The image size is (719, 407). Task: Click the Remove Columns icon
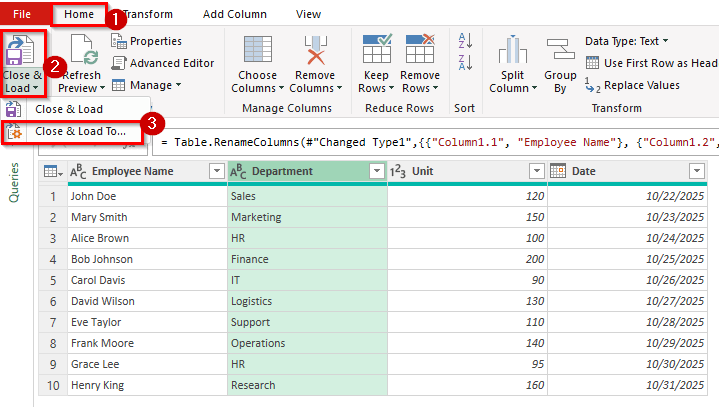pos(315,50)
